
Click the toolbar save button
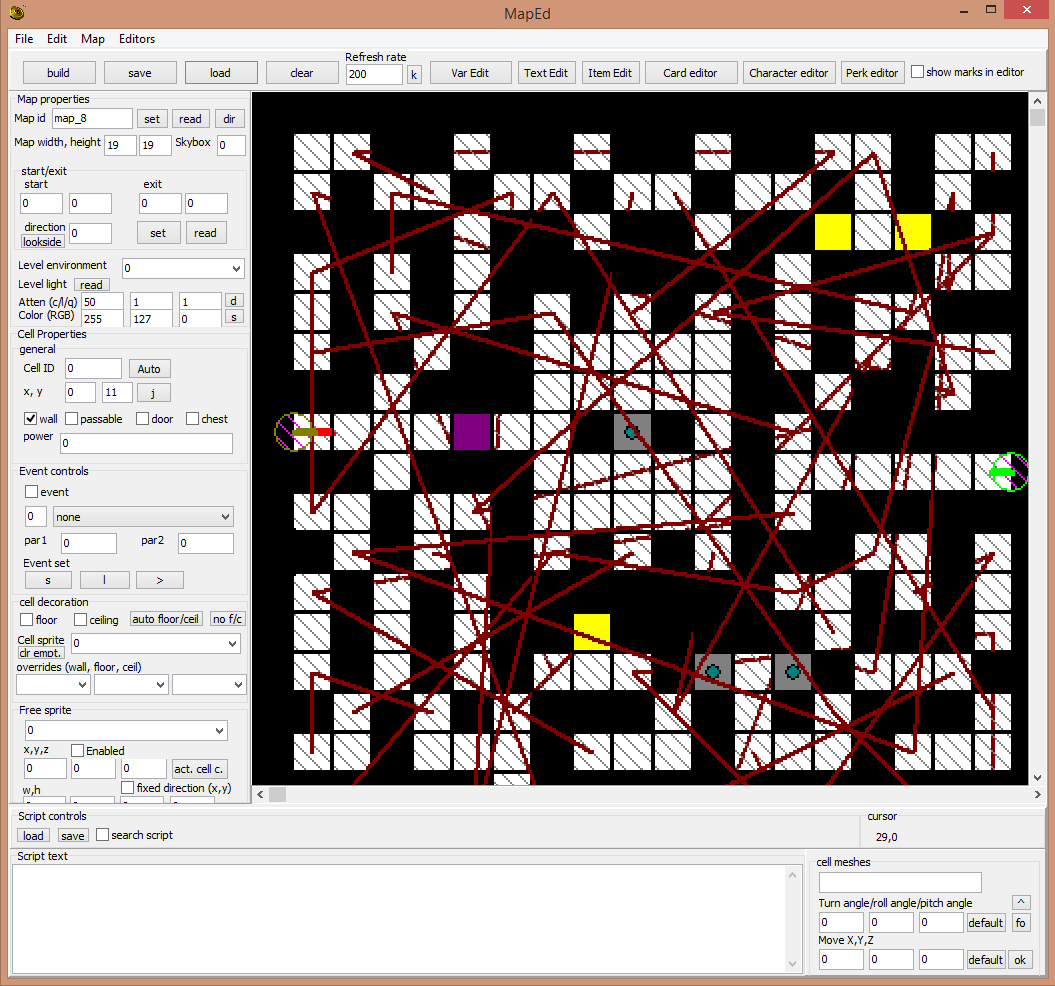[x=140, y=73]
